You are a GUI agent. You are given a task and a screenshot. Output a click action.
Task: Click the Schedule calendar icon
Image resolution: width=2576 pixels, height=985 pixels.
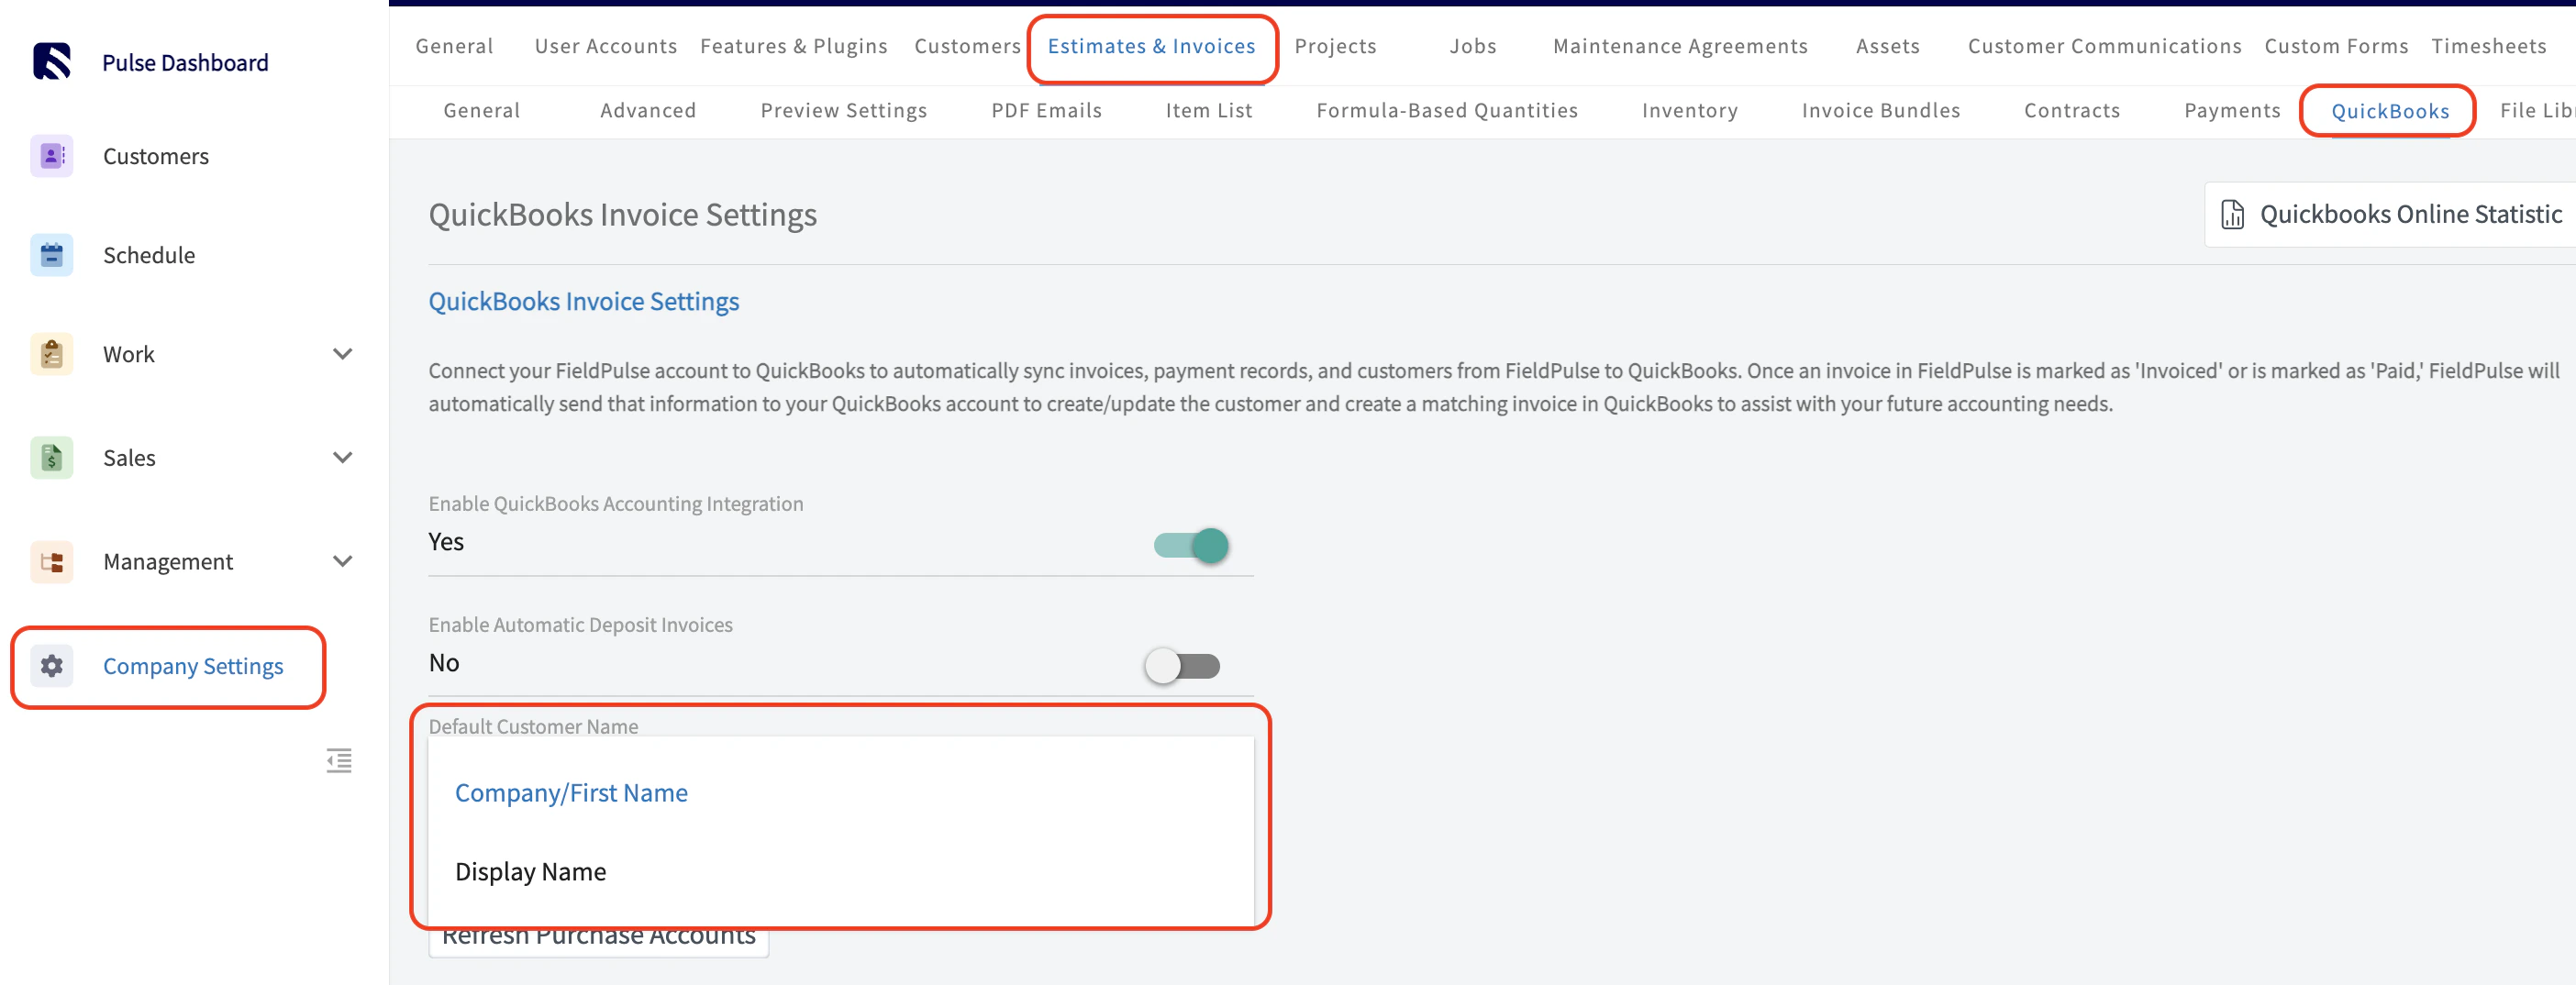[x=52, y=255]
